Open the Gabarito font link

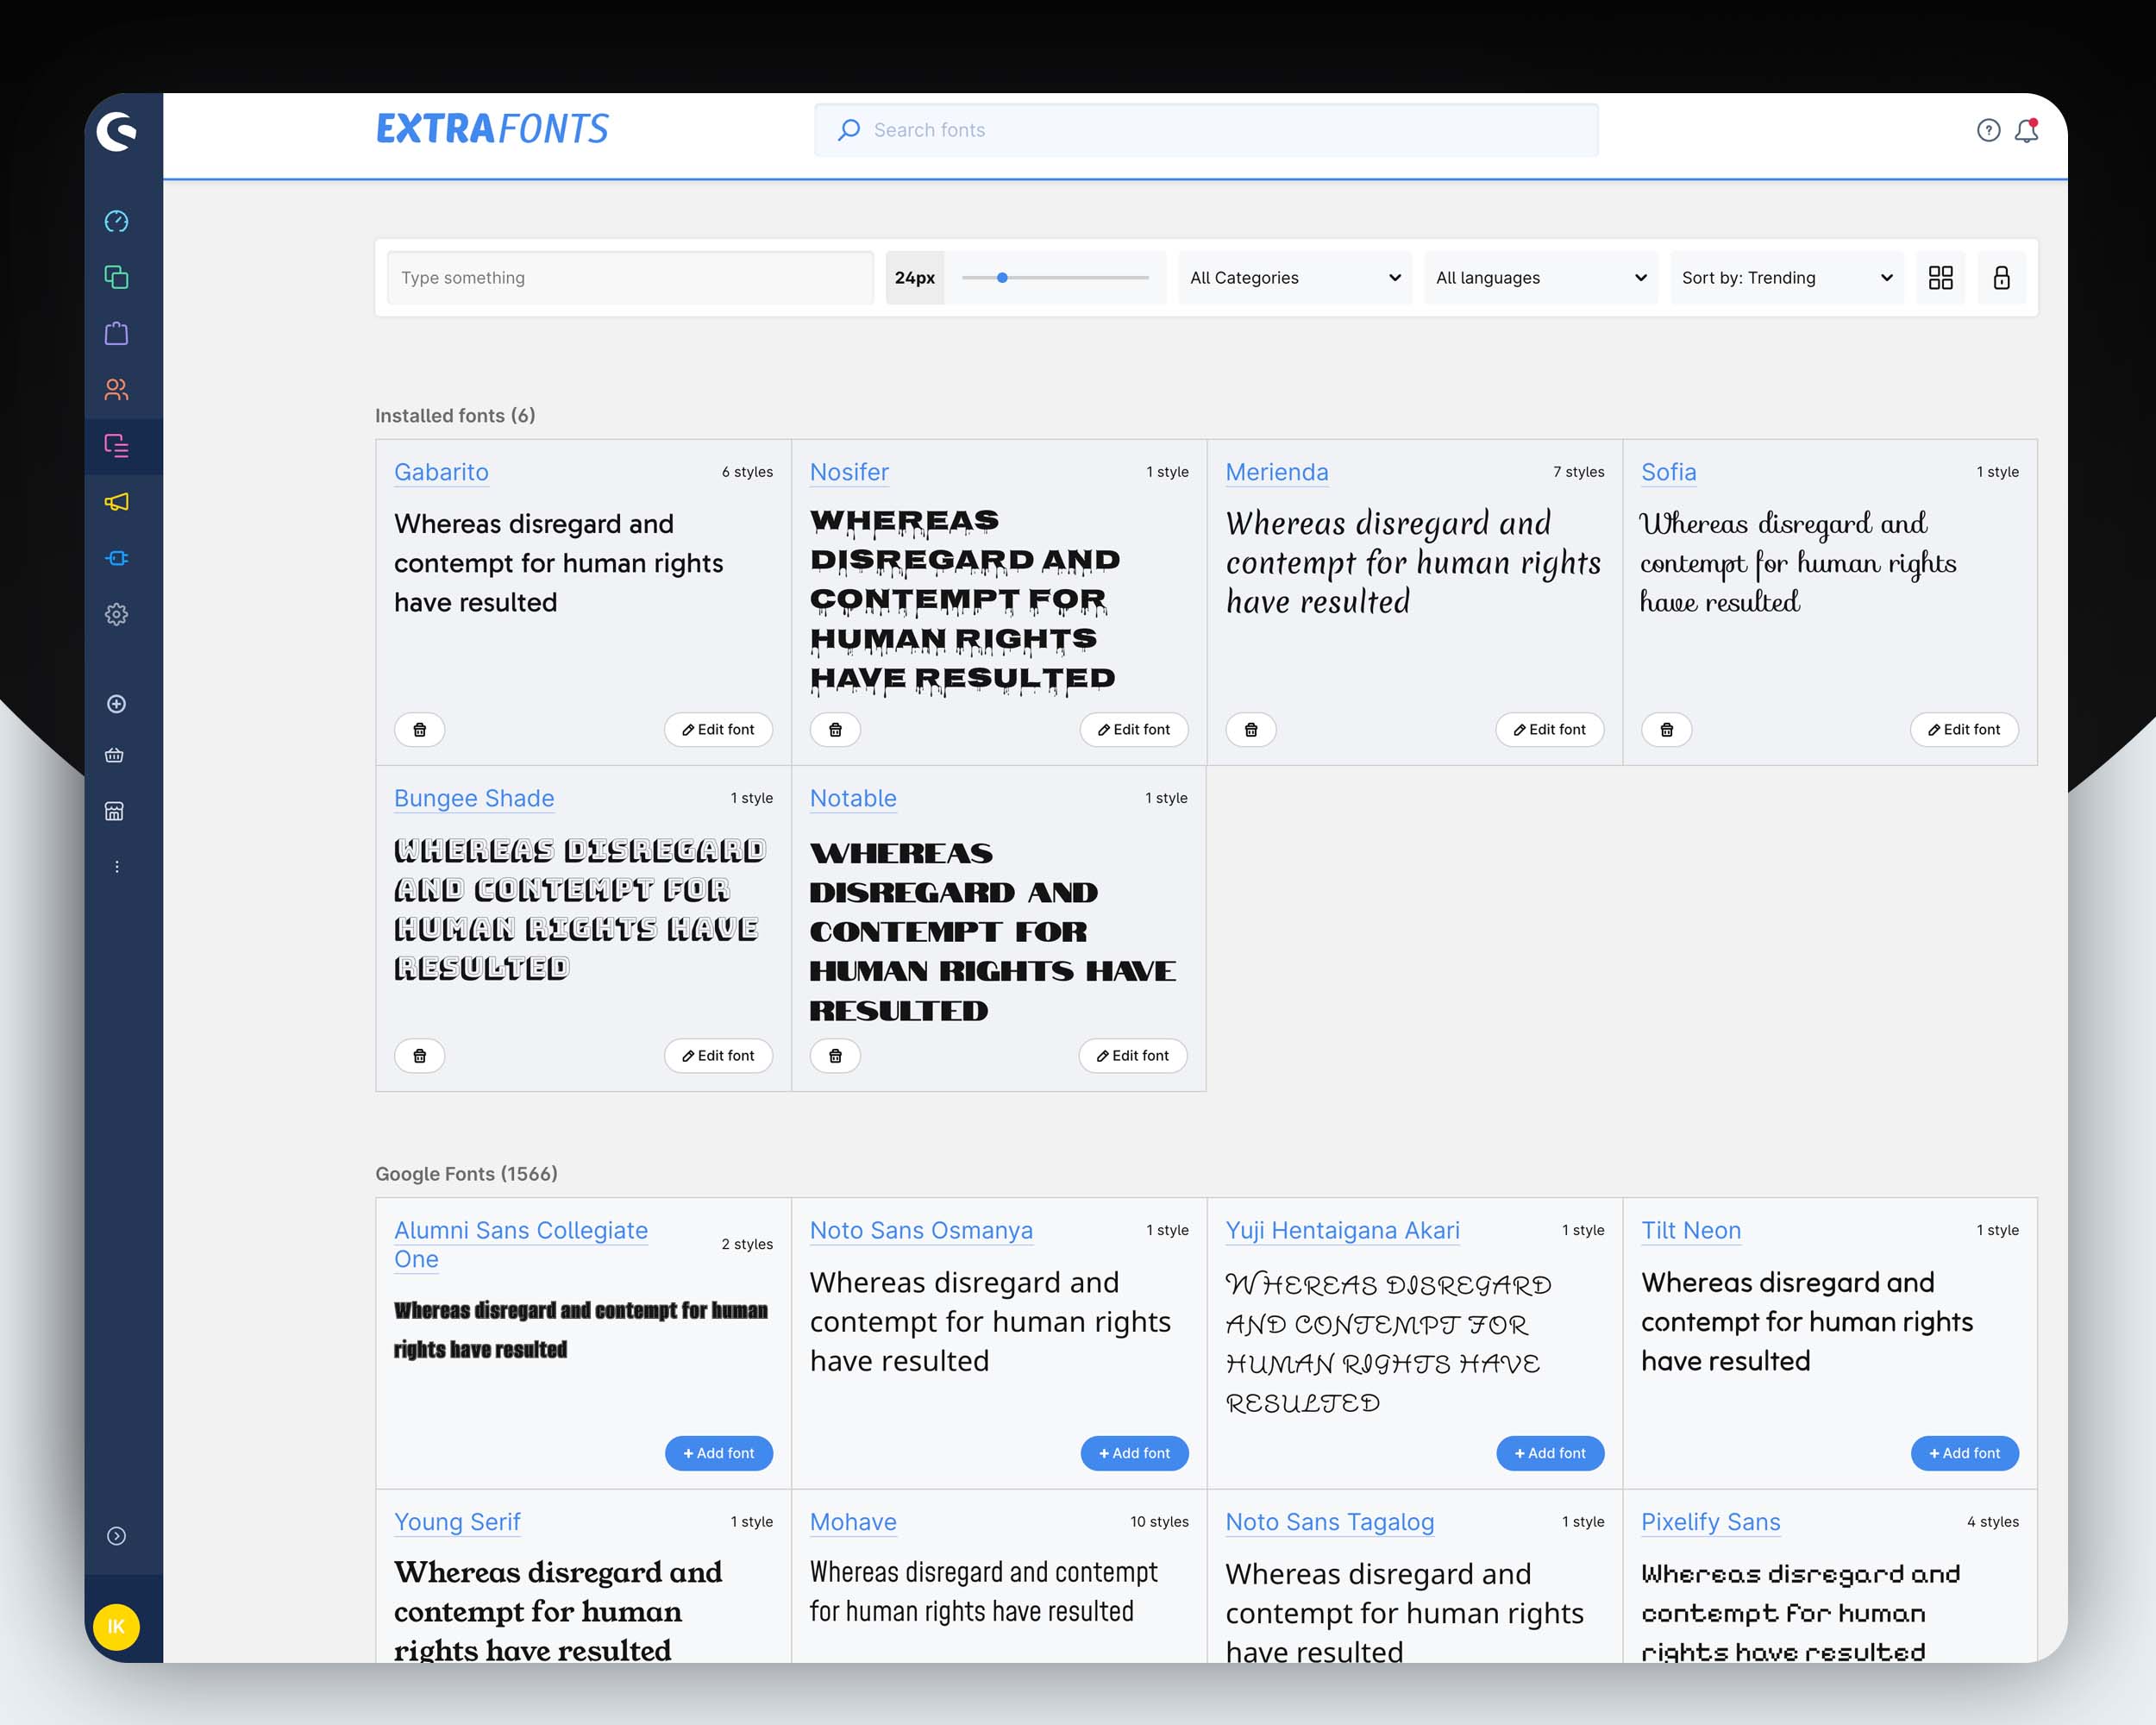click(441, 472)
